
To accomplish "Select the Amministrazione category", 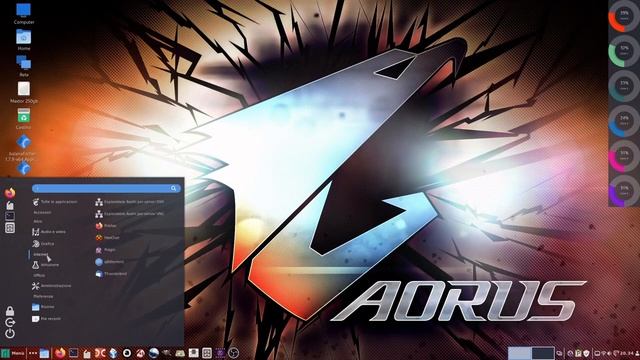I will 51,286.
